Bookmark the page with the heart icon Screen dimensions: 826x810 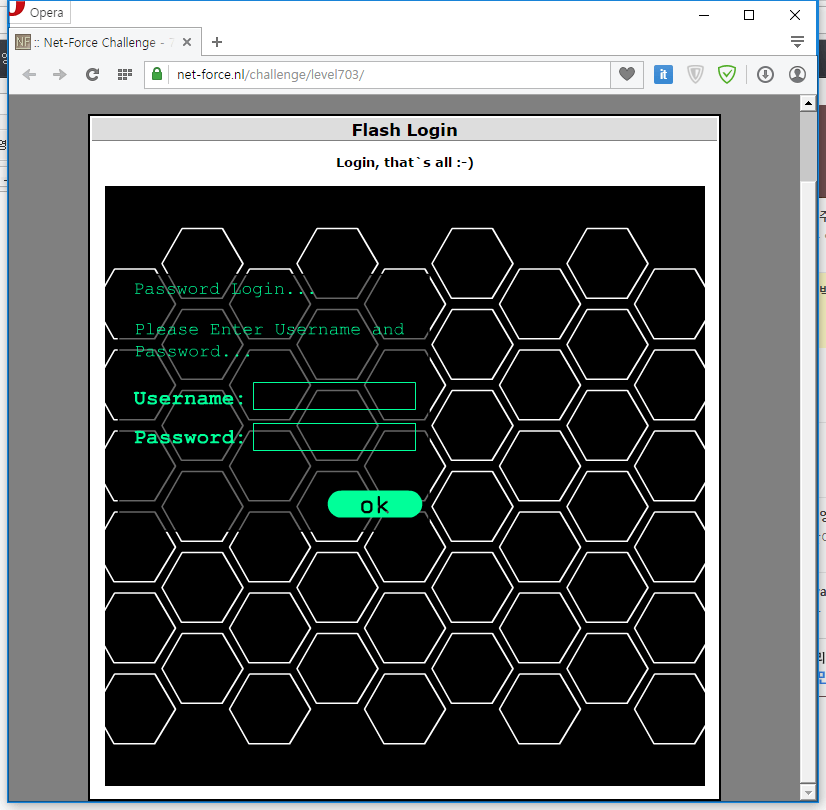pos(626,74)
